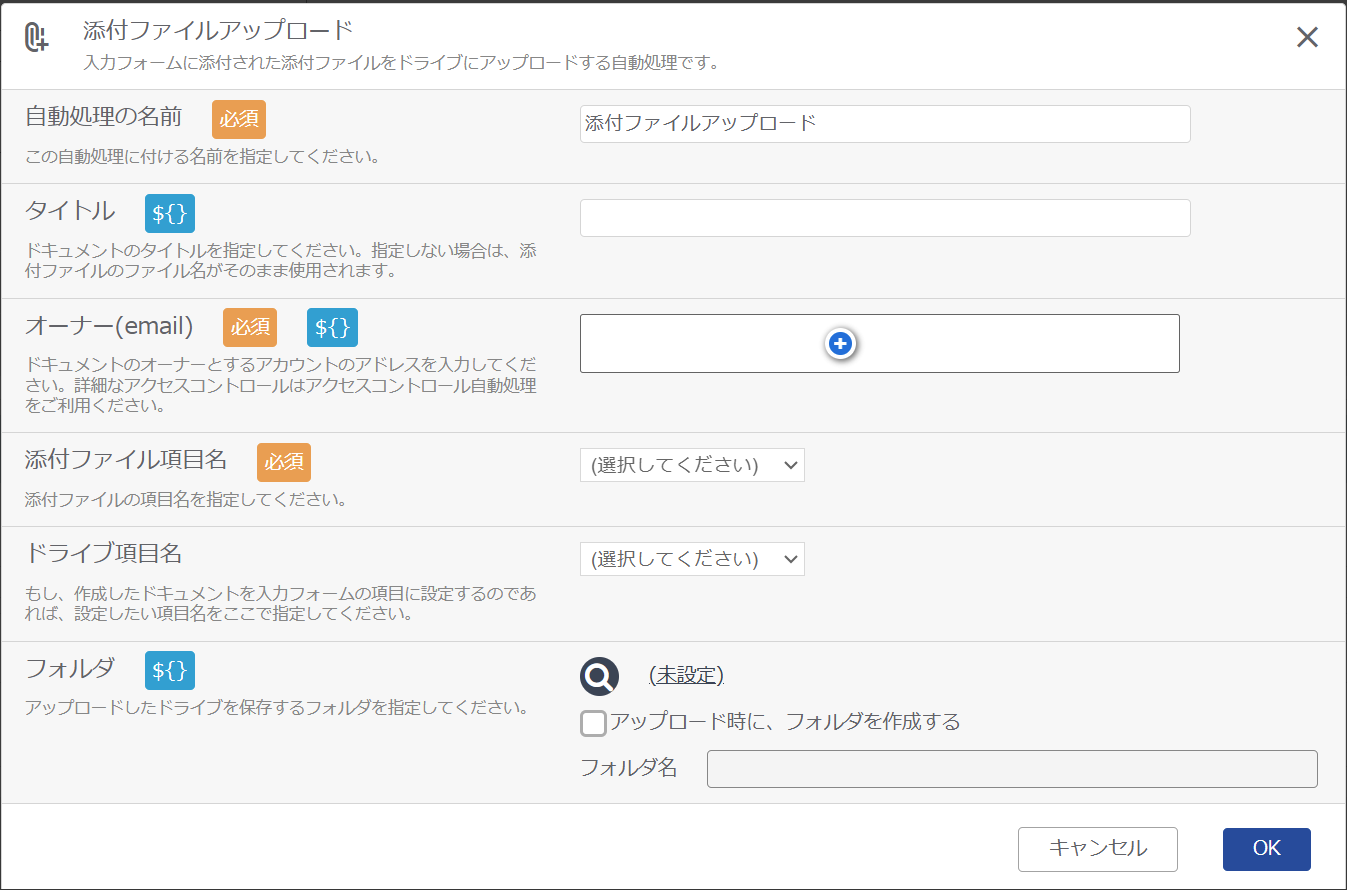Click inside the 自動処理の名前 text field

tap(884, 124)
